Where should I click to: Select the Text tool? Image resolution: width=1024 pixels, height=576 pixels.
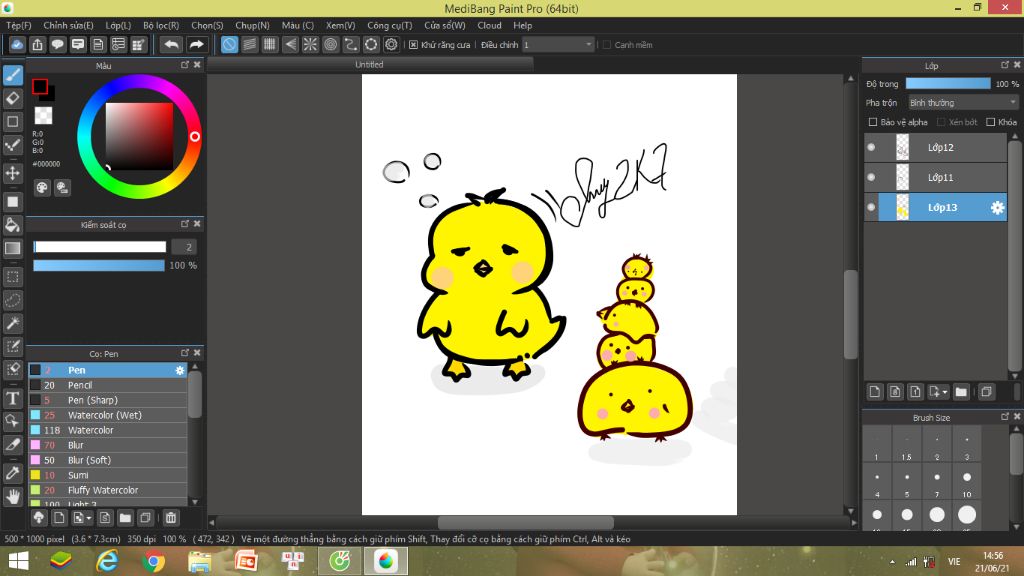click(x=12, y=398)
